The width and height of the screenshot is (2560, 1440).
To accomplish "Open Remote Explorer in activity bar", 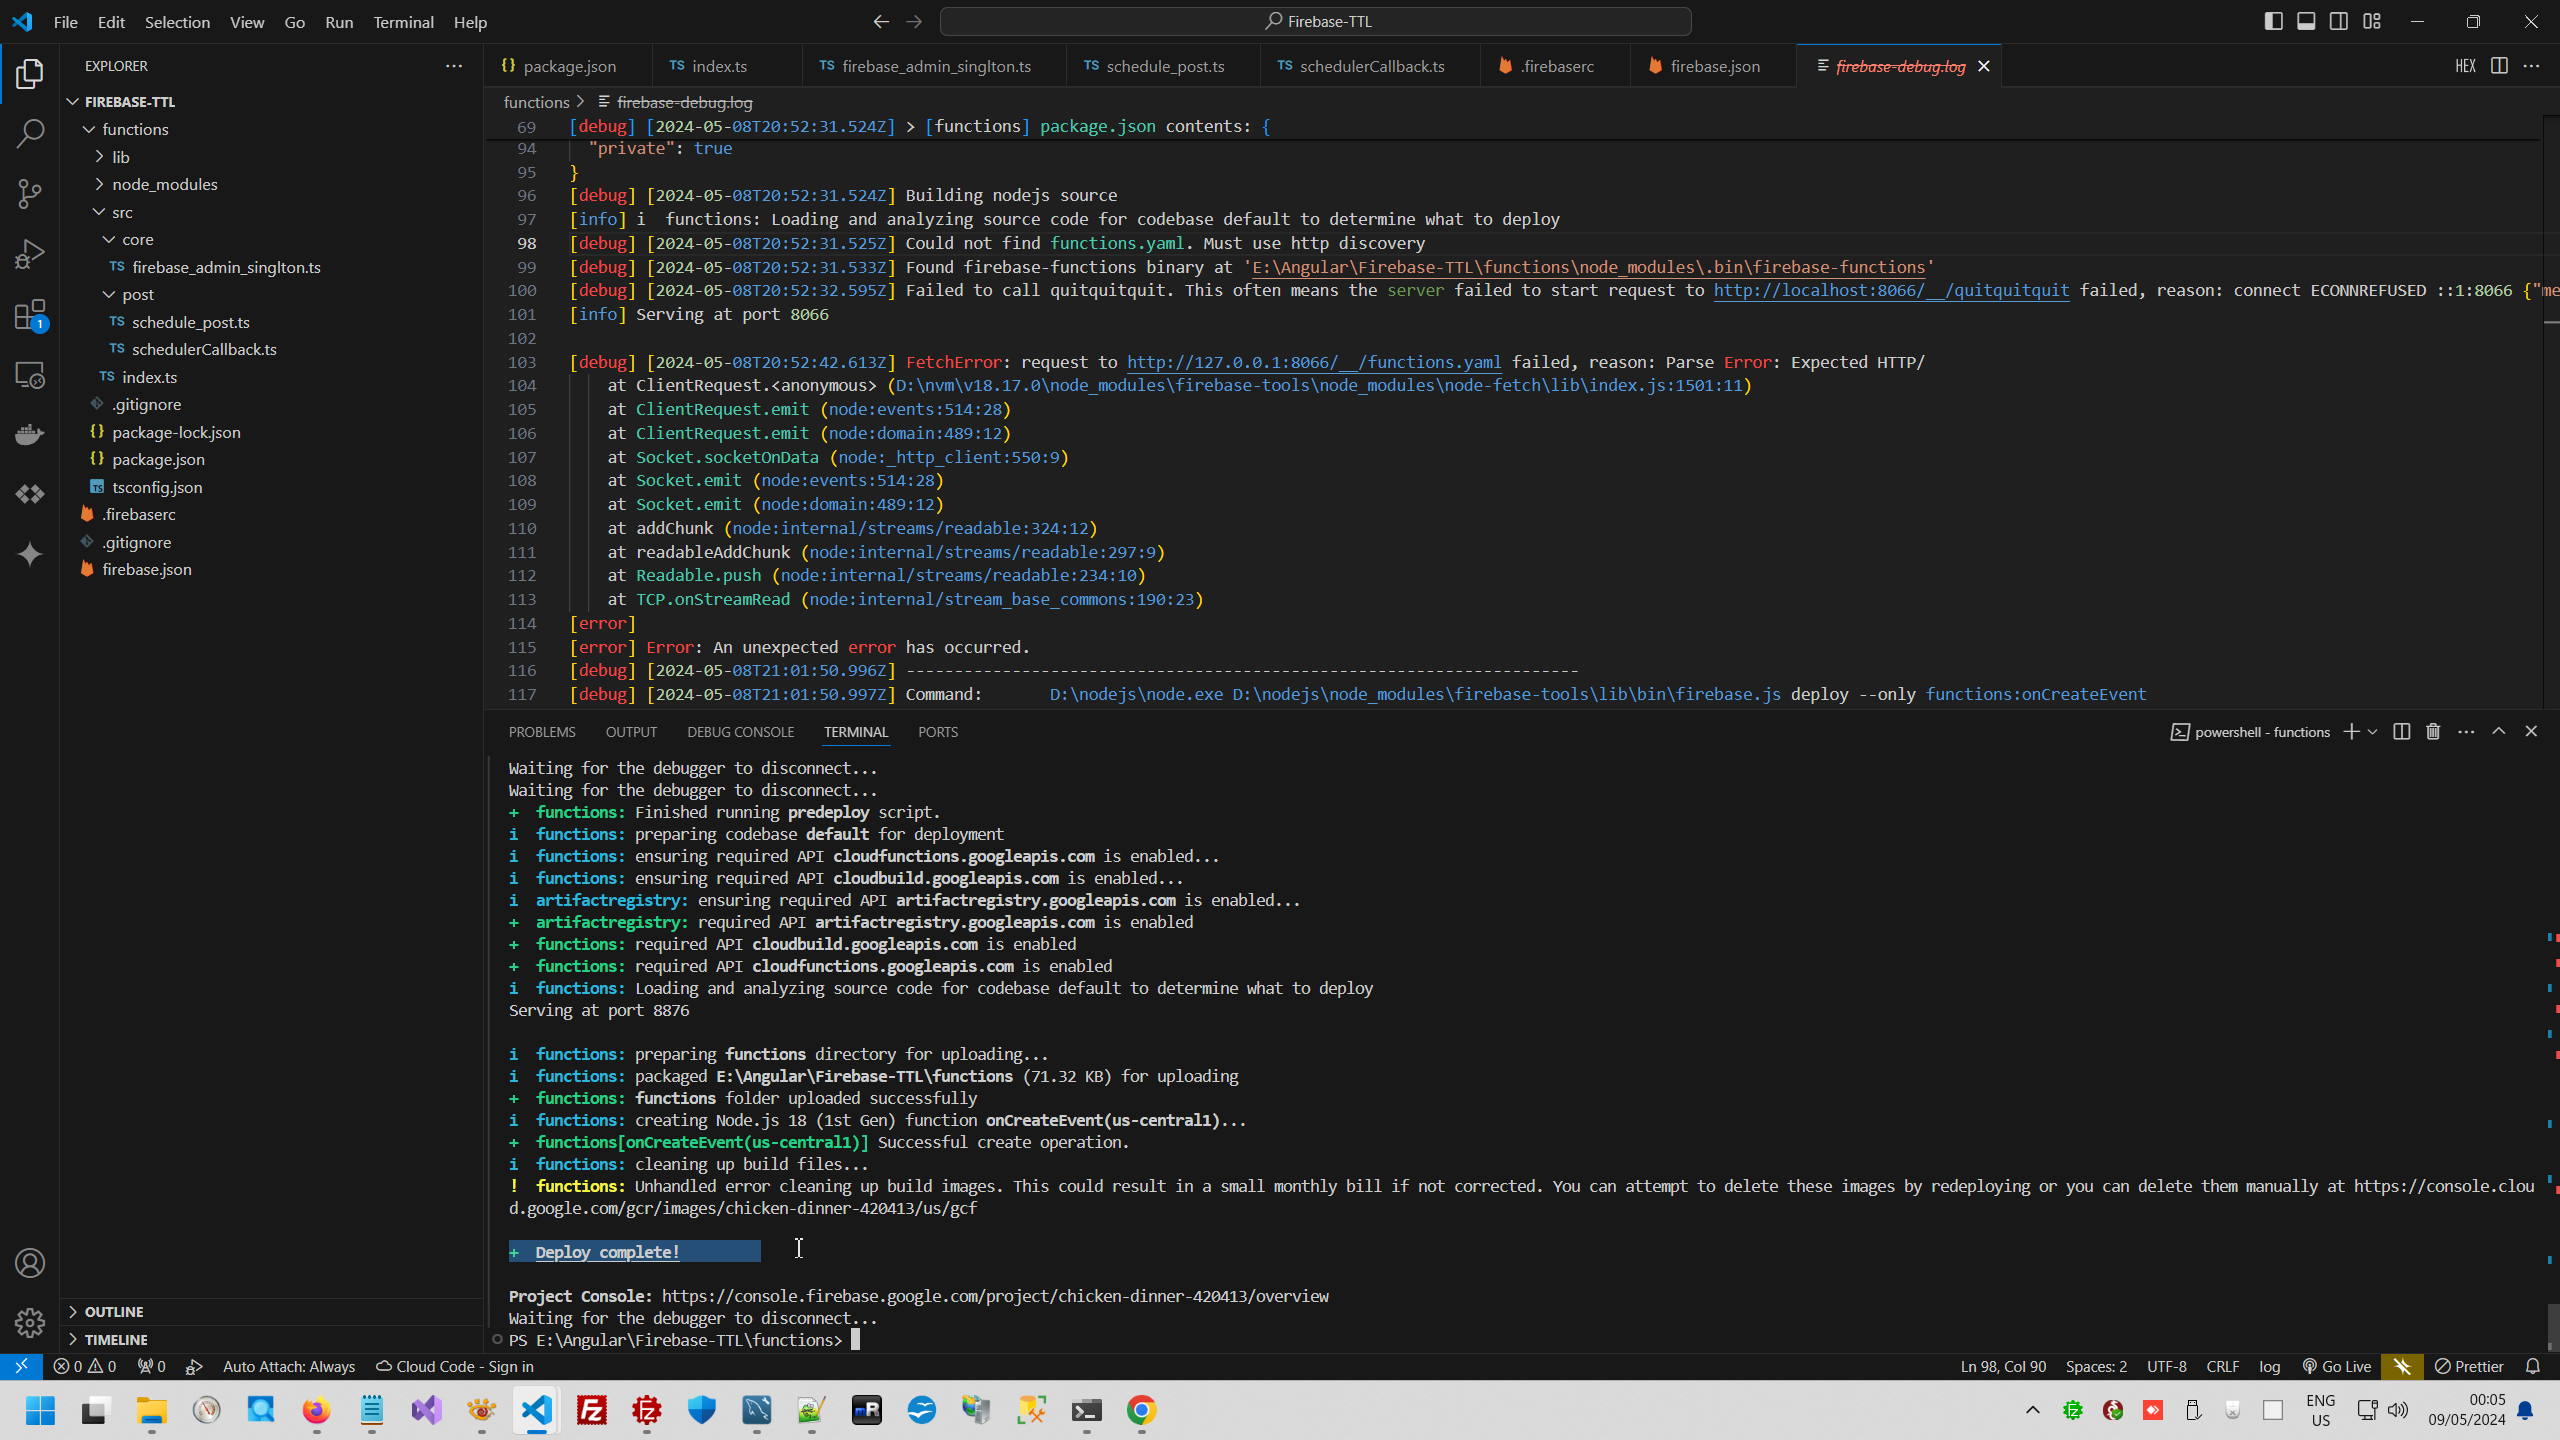I will 30,375.
